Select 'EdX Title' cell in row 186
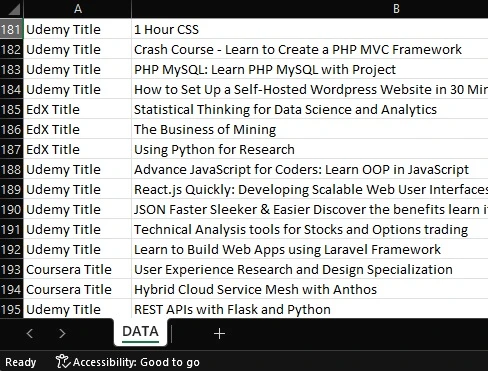This screenshot has width=488, height=371. [77, 129]
